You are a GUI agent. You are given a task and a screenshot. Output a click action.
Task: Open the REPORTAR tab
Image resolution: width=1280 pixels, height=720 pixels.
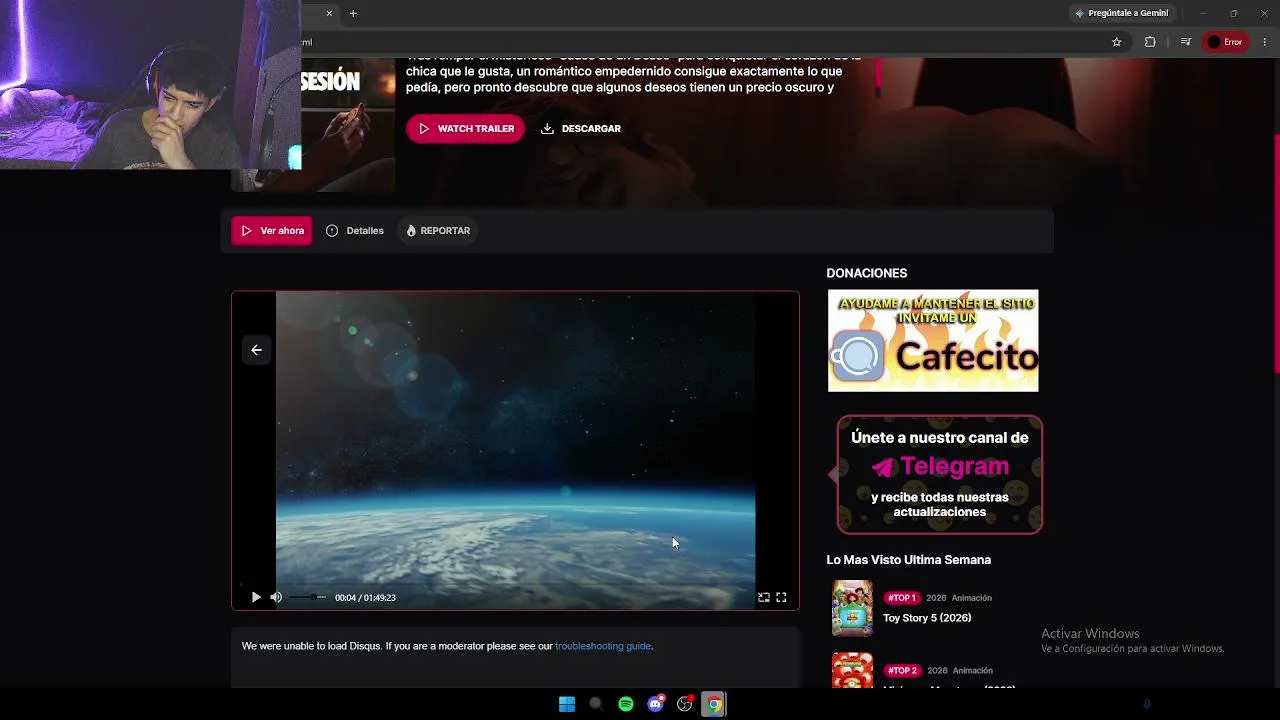pos(438,231)
